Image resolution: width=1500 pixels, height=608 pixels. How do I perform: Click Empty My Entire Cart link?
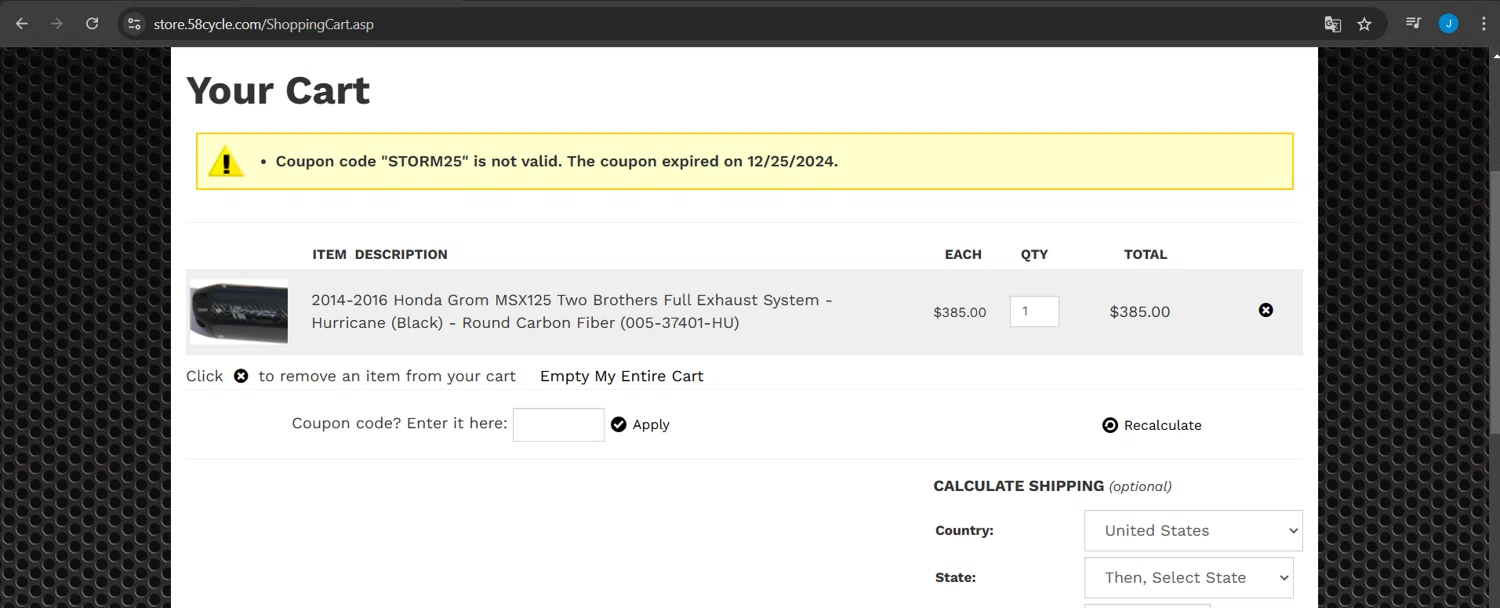coord(622,376)
